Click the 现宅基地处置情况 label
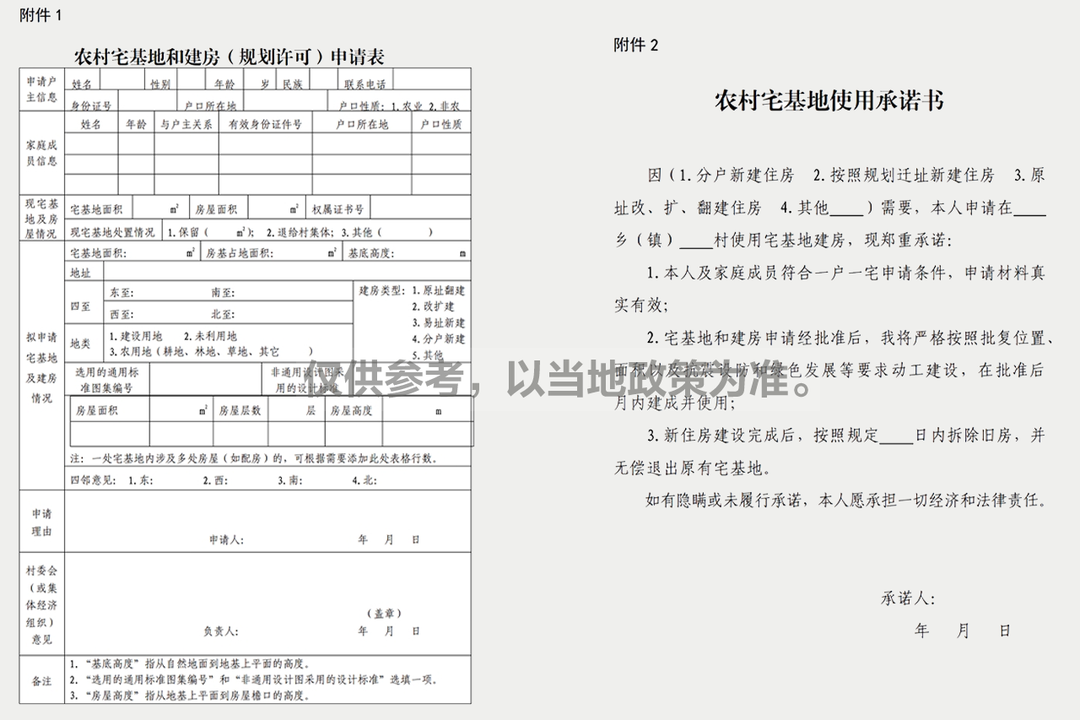1080x720 pixels. coord(112,232)
